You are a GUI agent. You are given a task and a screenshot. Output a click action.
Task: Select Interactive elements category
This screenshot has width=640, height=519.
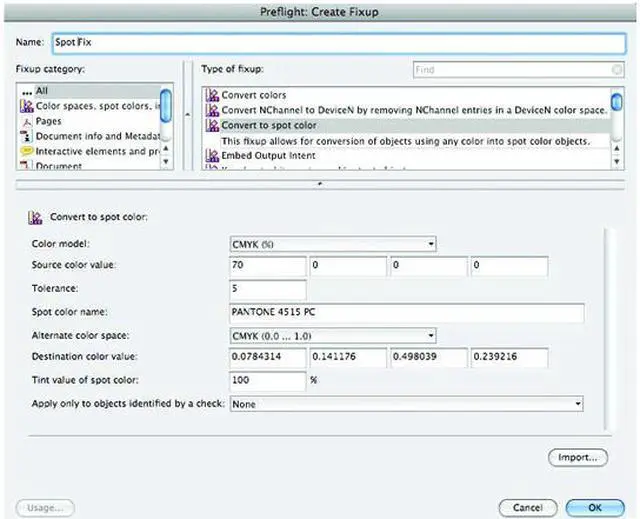pos(89,151)
